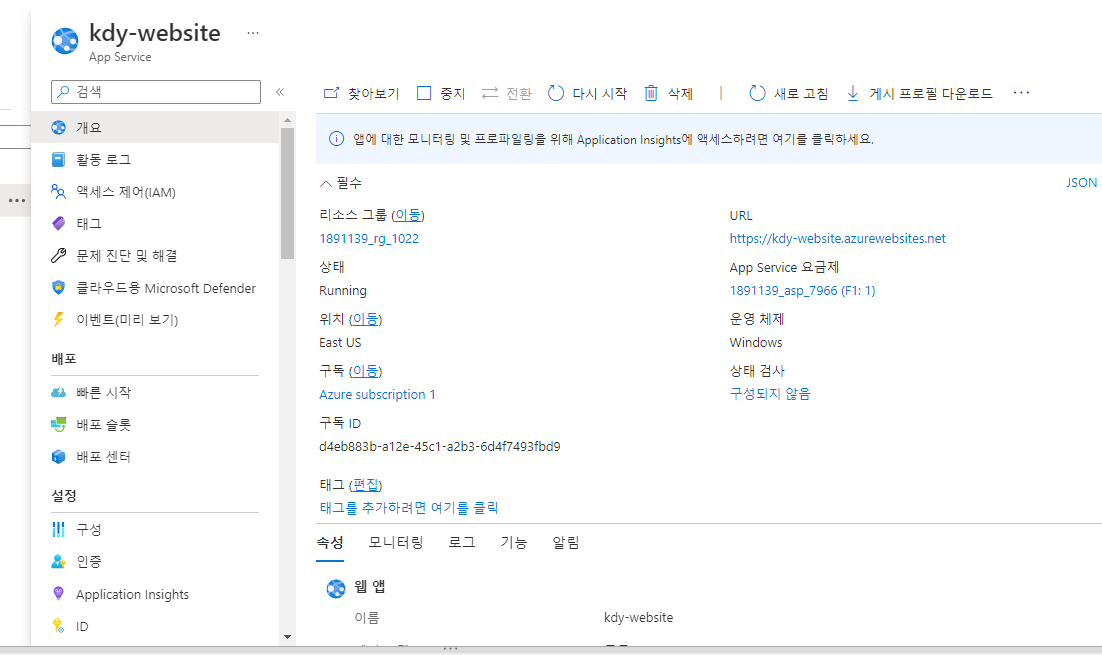Click 찾아보기 browse toolbar button
Viewport: 1102px width, 655px height.
(x=361, y=93)
